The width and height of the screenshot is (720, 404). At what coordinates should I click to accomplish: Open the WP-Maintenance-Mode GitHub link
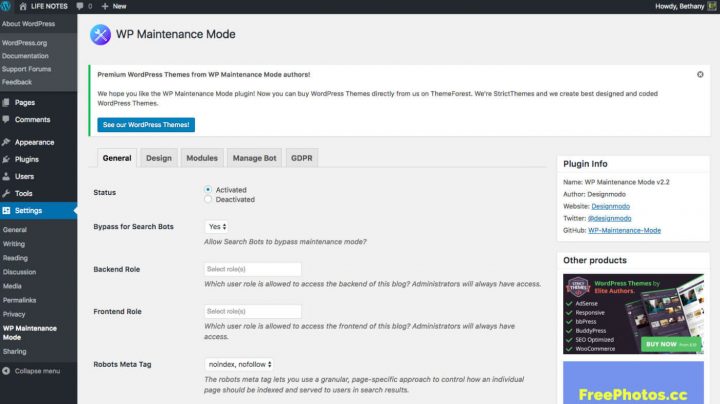point(624,230)
